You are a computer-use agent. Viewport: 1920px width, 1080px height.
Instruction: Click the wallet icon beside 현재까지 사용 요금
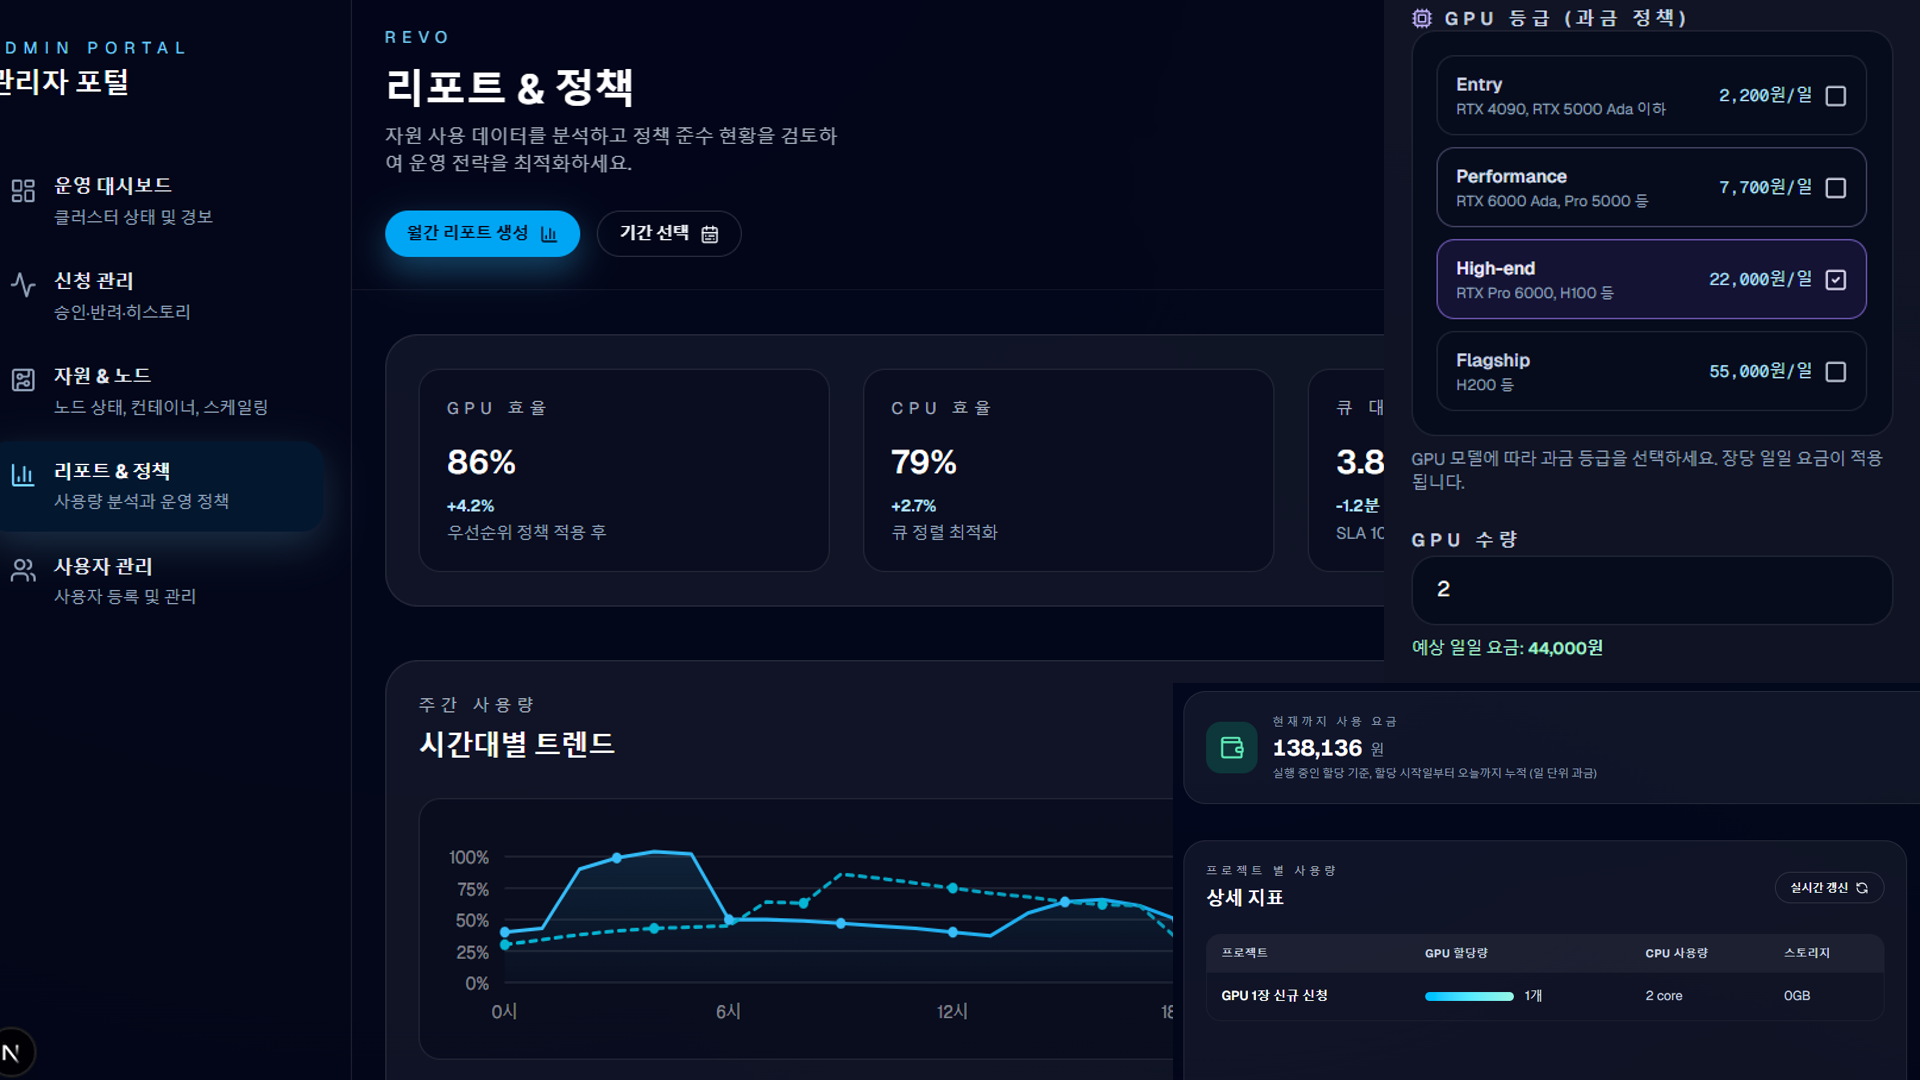click(x=1232, y=747)
